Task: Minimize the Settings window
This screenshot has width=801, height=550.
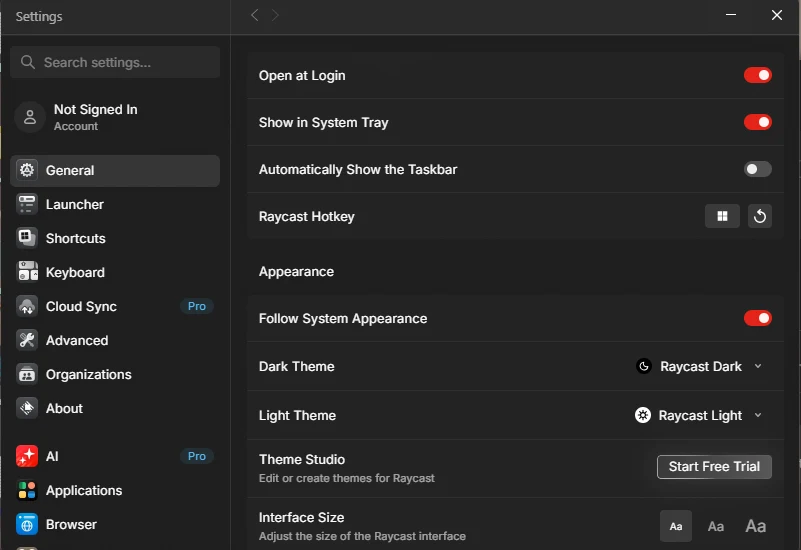Action: [x=731, y=15]
